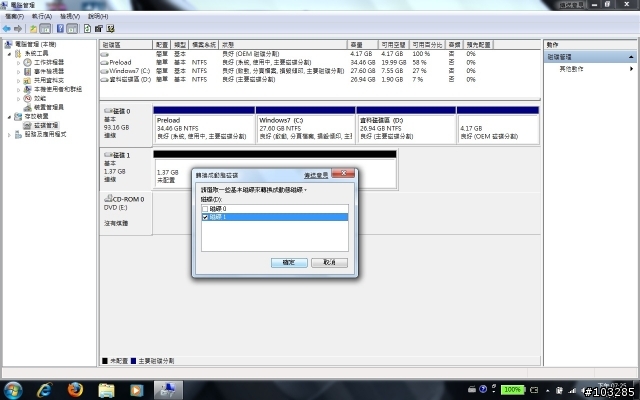Expand Local Users and Groups tree node
The height and width of the screenshot is (400, 640).
pyautogui.click(x=18, y=89)
